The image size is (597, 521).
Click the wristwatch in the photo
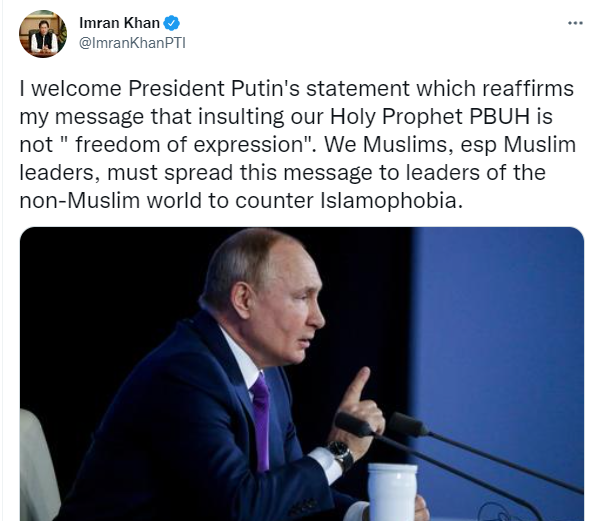pos(341,455)
